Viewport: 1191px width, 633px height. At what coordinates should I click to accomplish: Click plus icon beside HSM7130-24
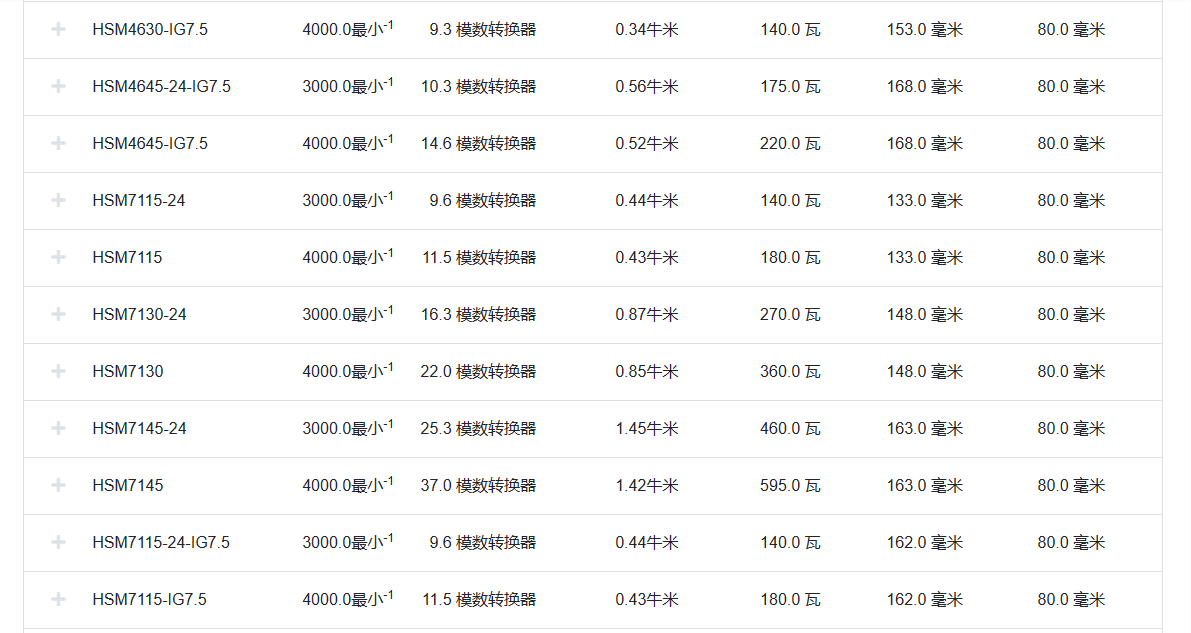pos(58,314)
